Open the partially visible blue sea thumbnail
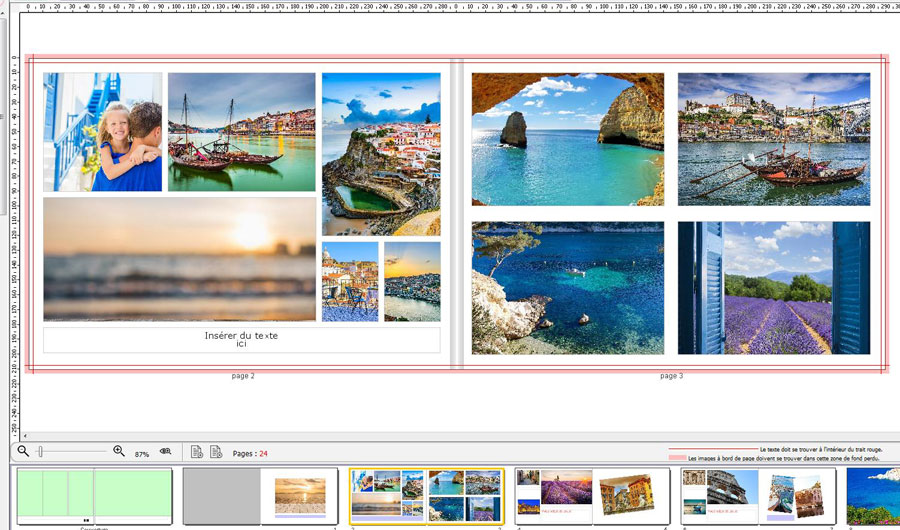 (873, 496)
